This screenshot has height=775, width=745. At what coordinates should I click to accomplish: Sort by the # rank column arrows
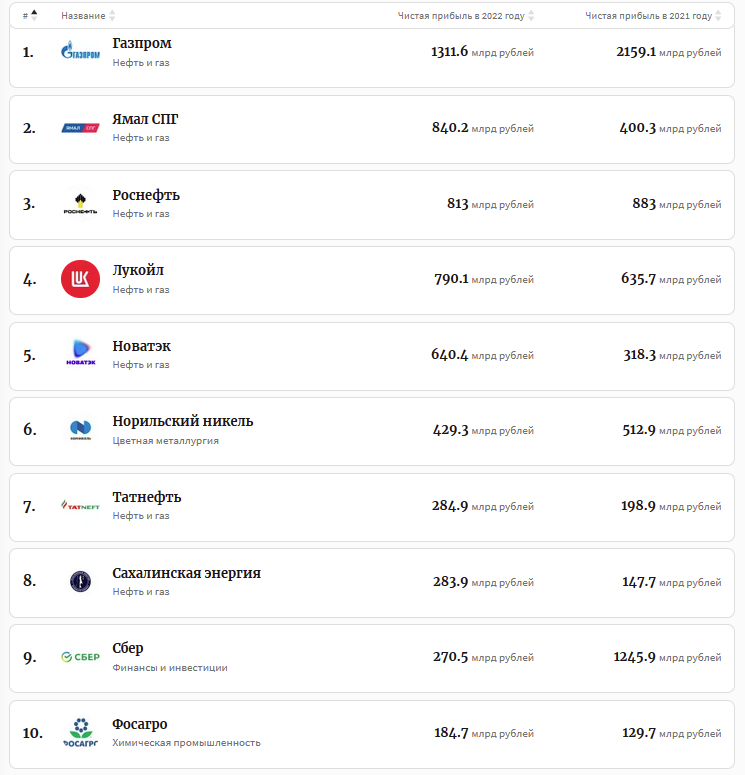pyautogui.click(x=34, y=16)
